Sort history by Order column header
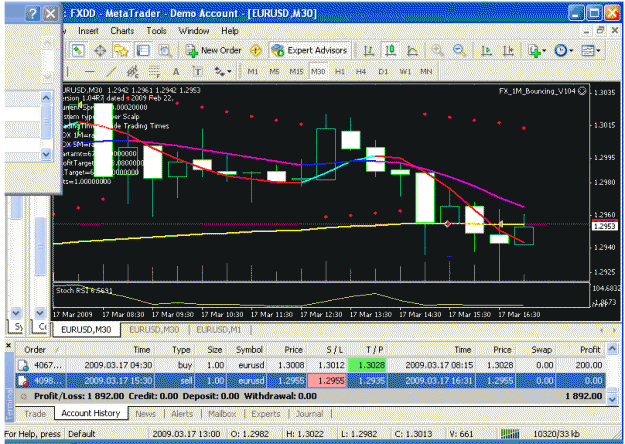 [x=40, y=350]
